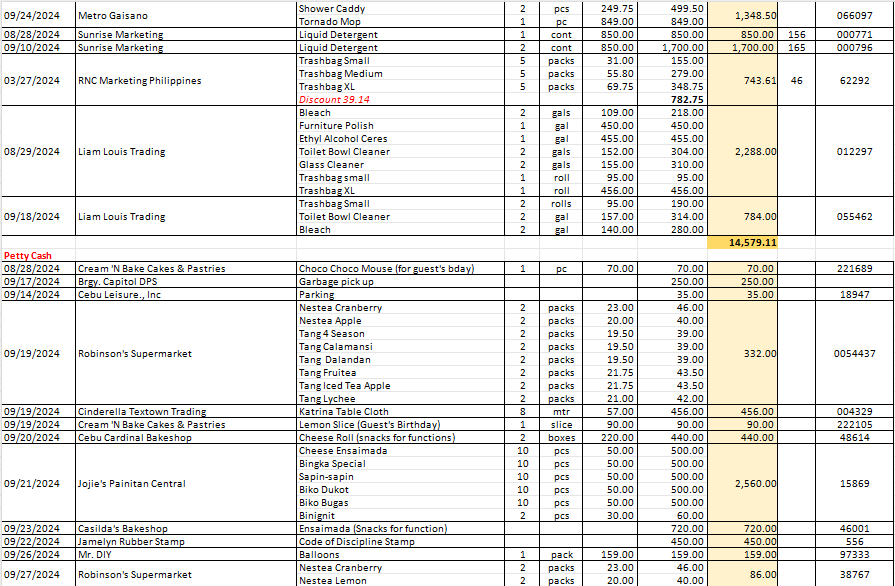
Task: Click the Mr. DIY supplier cell
Action: pos(186,555)
